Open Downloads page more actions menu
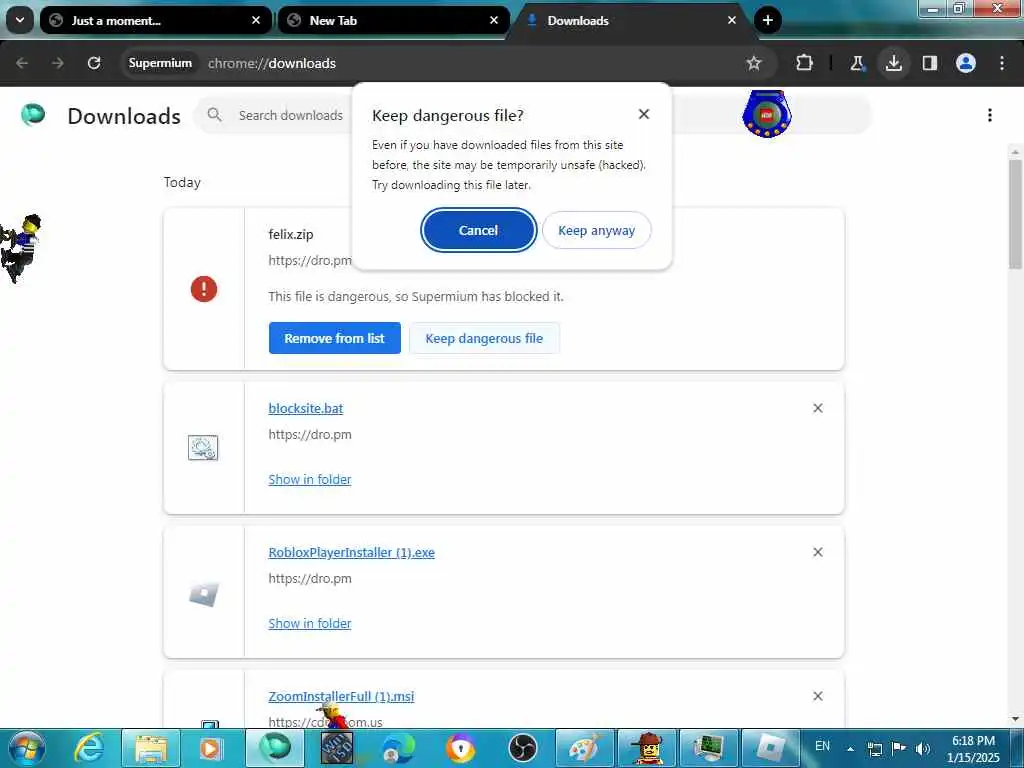Screen dimensions: 1024x768 990,115
